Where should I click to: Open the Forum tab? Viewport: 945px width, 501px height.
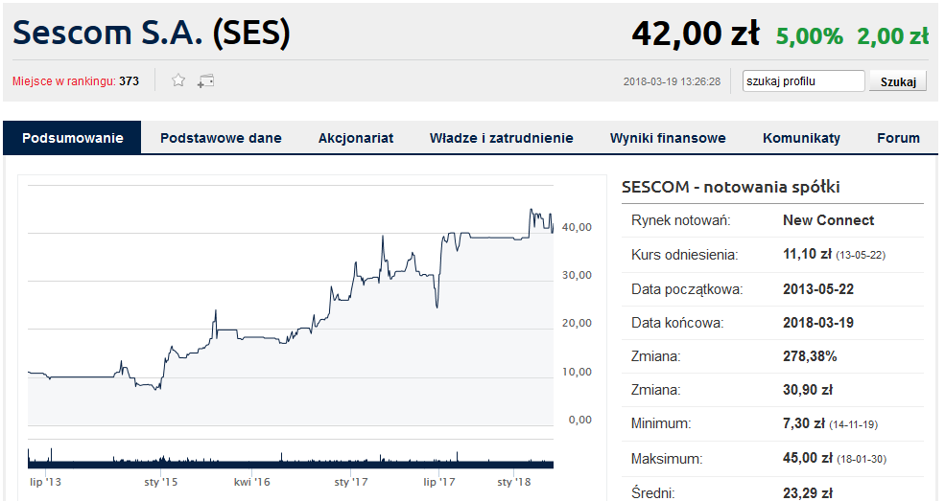[899, 137]
